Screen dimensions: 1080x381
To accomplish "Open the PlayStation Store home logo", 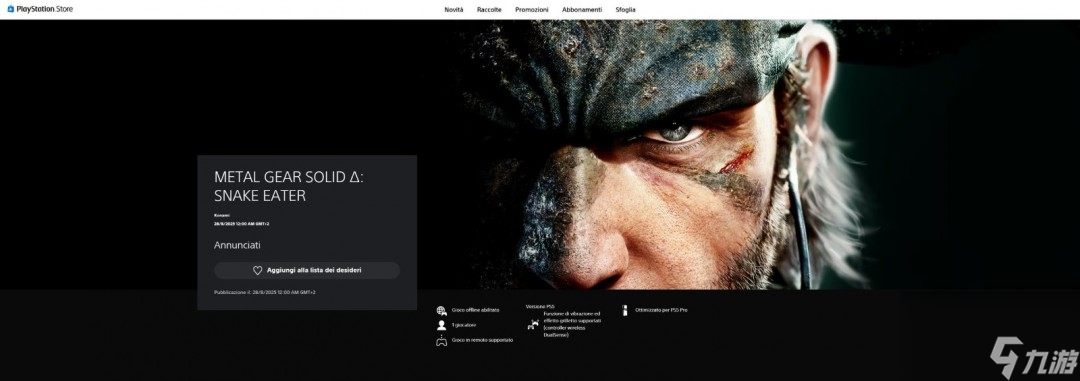I will pos(40,9).
